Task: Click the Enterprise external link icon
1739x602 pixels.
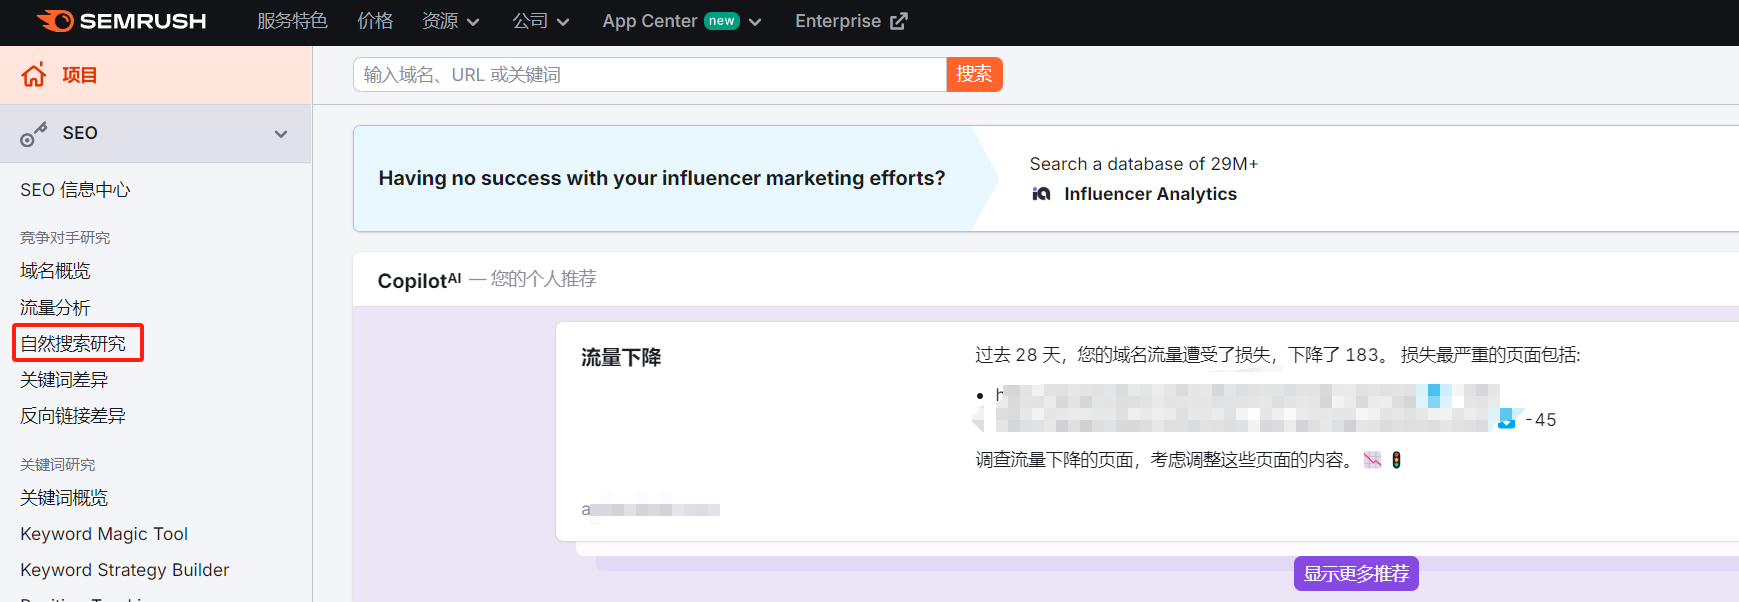Action: point(899,21)
